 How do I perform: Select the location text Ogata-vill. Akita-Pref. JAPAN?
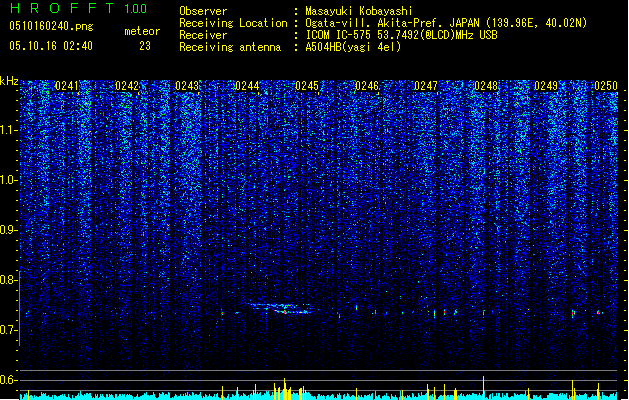pyautogui.click(x=393, y=23)
